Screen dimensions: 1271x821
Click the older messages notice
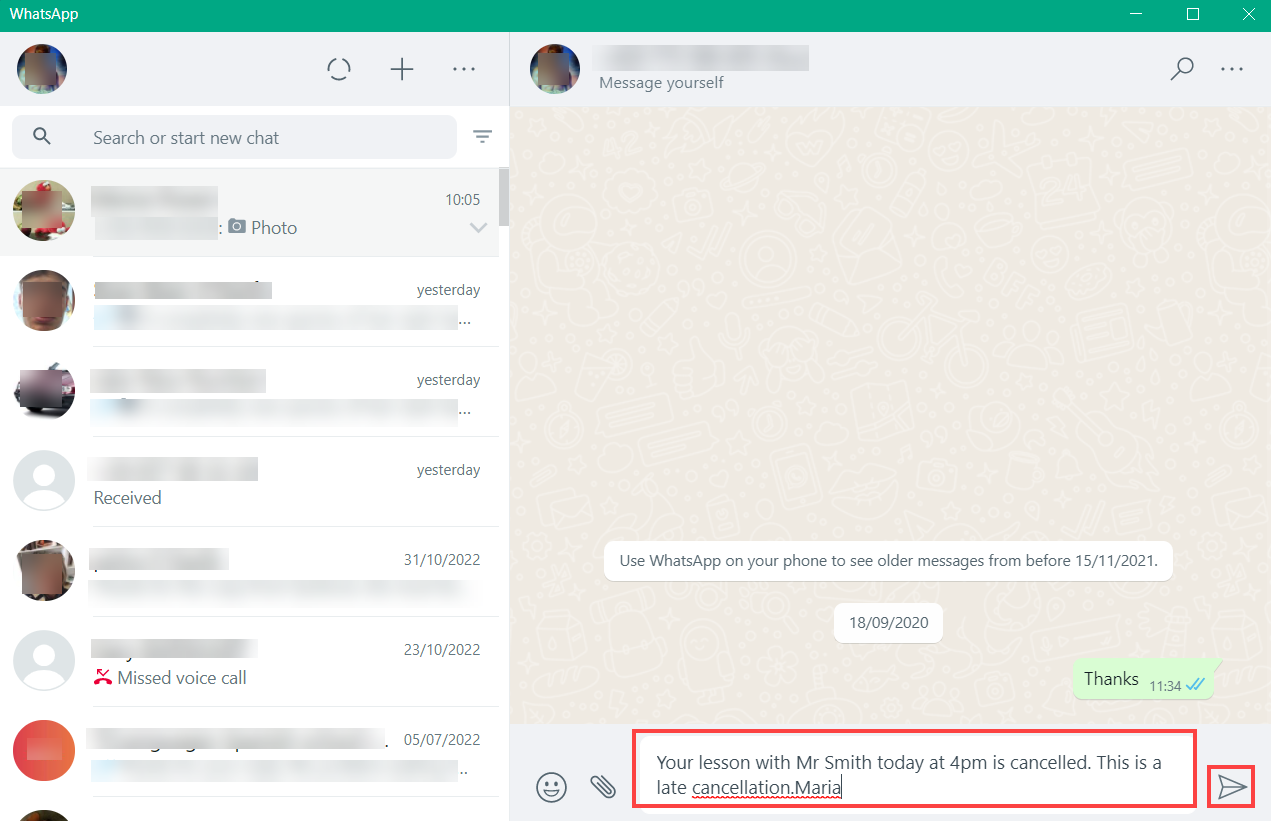[888, 561]
